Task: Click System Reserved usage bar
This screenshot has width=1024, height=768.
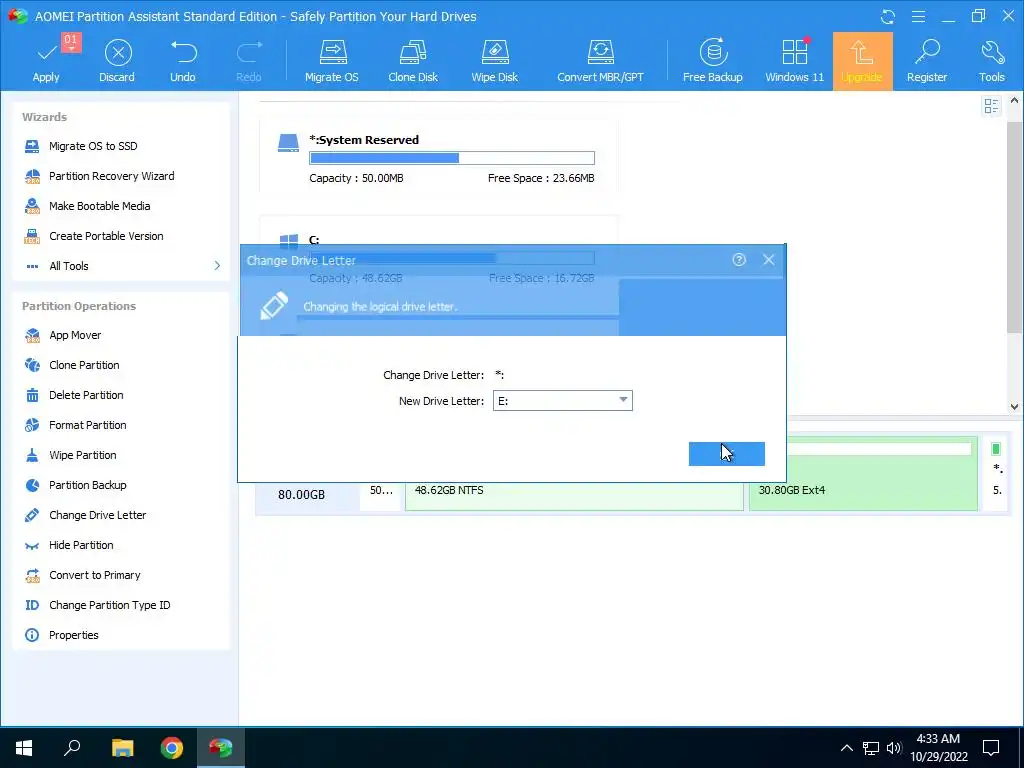Action: tap(452, 158)
